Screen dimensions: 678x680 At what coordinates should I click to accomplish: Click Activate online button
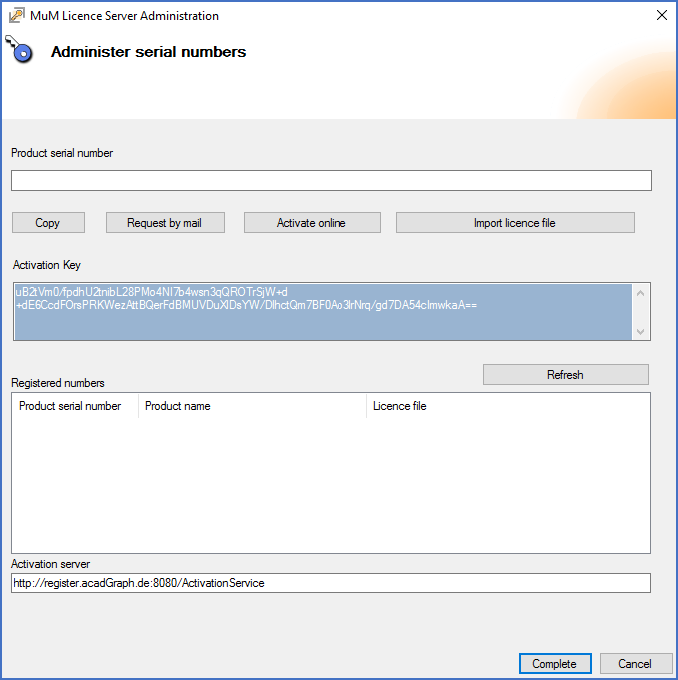coord(312,222)
